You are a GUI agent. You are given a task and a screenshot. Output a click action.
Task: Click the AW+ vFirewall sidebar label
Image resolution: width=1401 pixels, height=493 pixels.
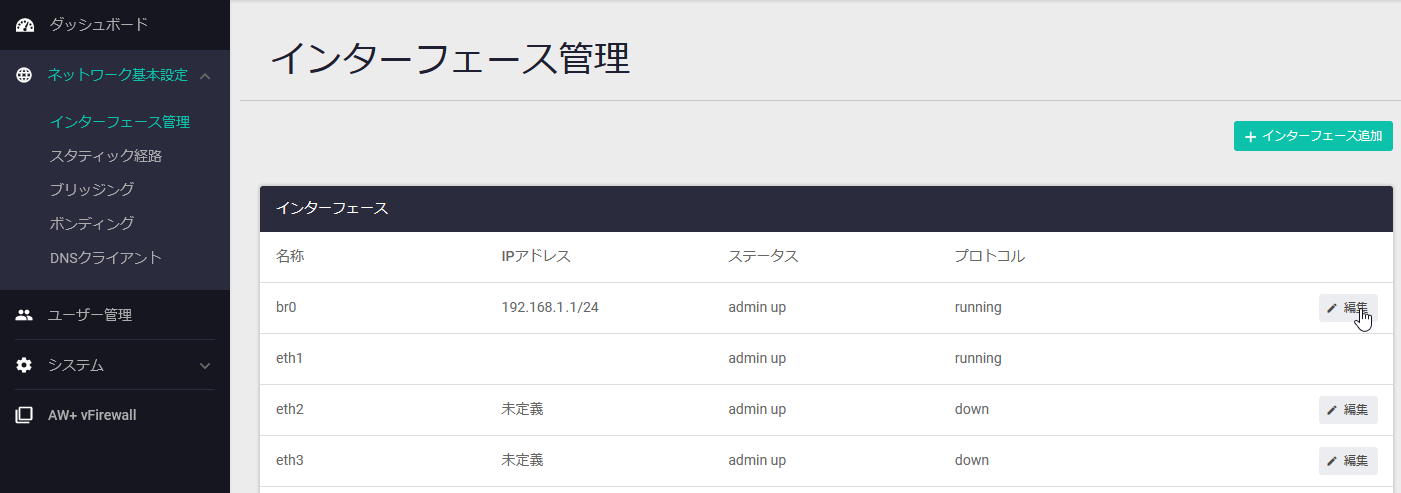pyautogui.click(x=92, y=415)
